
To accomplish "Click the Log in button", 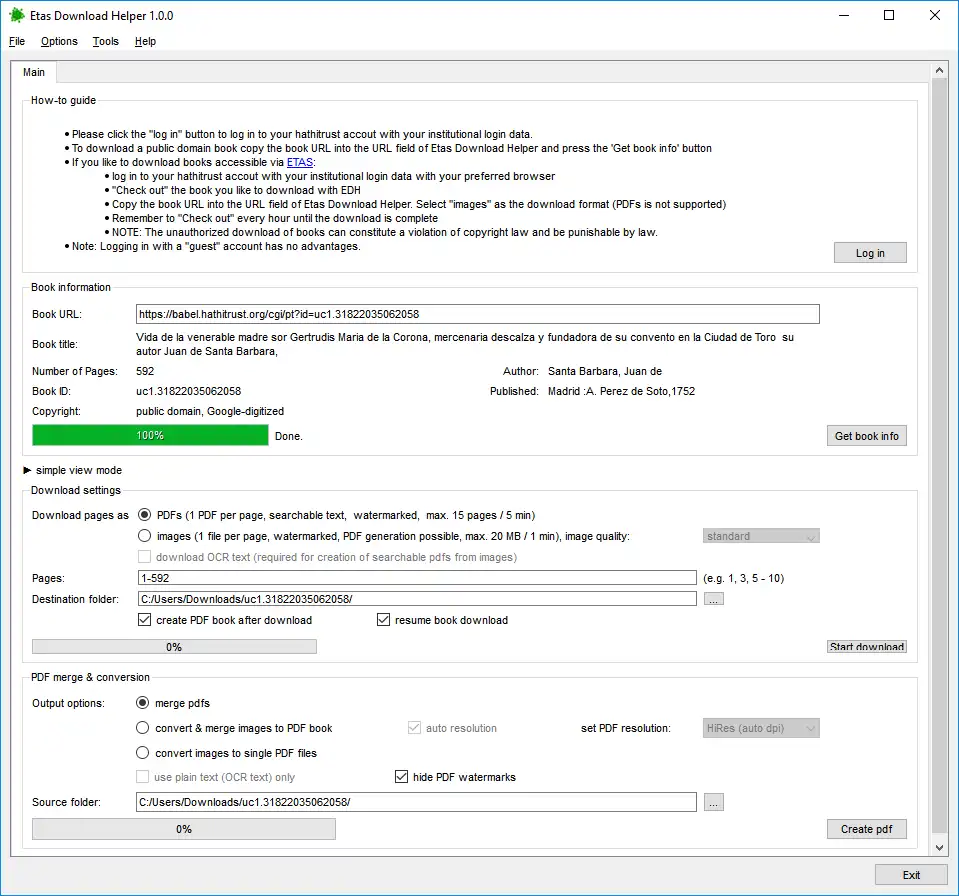I will pos(870,253).
